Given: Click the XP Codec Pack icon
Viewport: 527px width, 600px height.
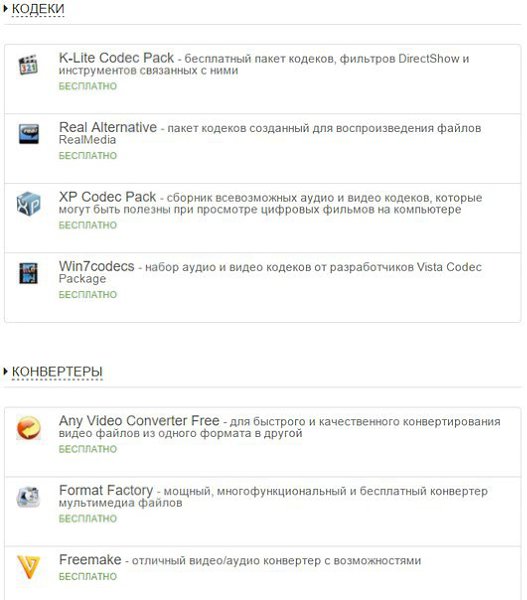Looking at the screenshot, I should (x=28, y=204).
